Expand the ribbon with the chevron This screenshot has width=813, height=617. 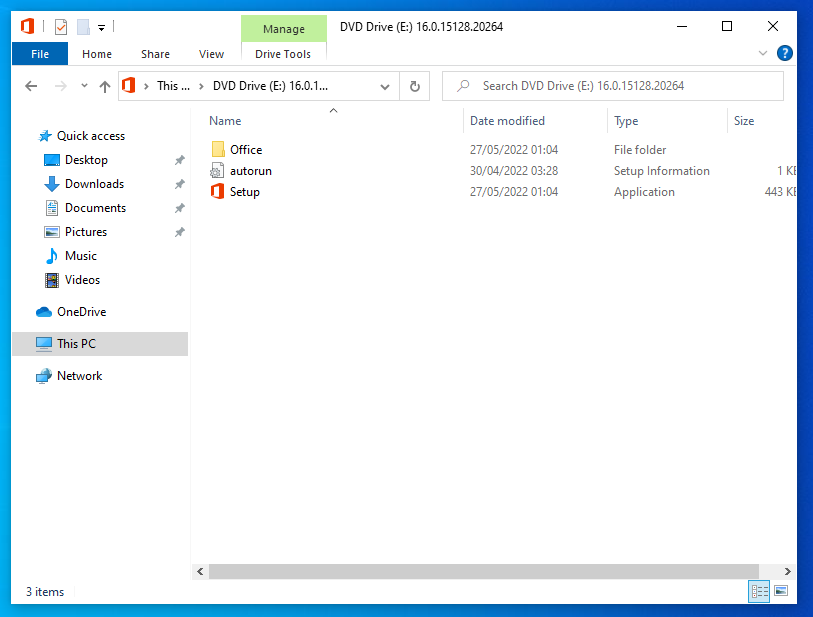coord(763,53)
